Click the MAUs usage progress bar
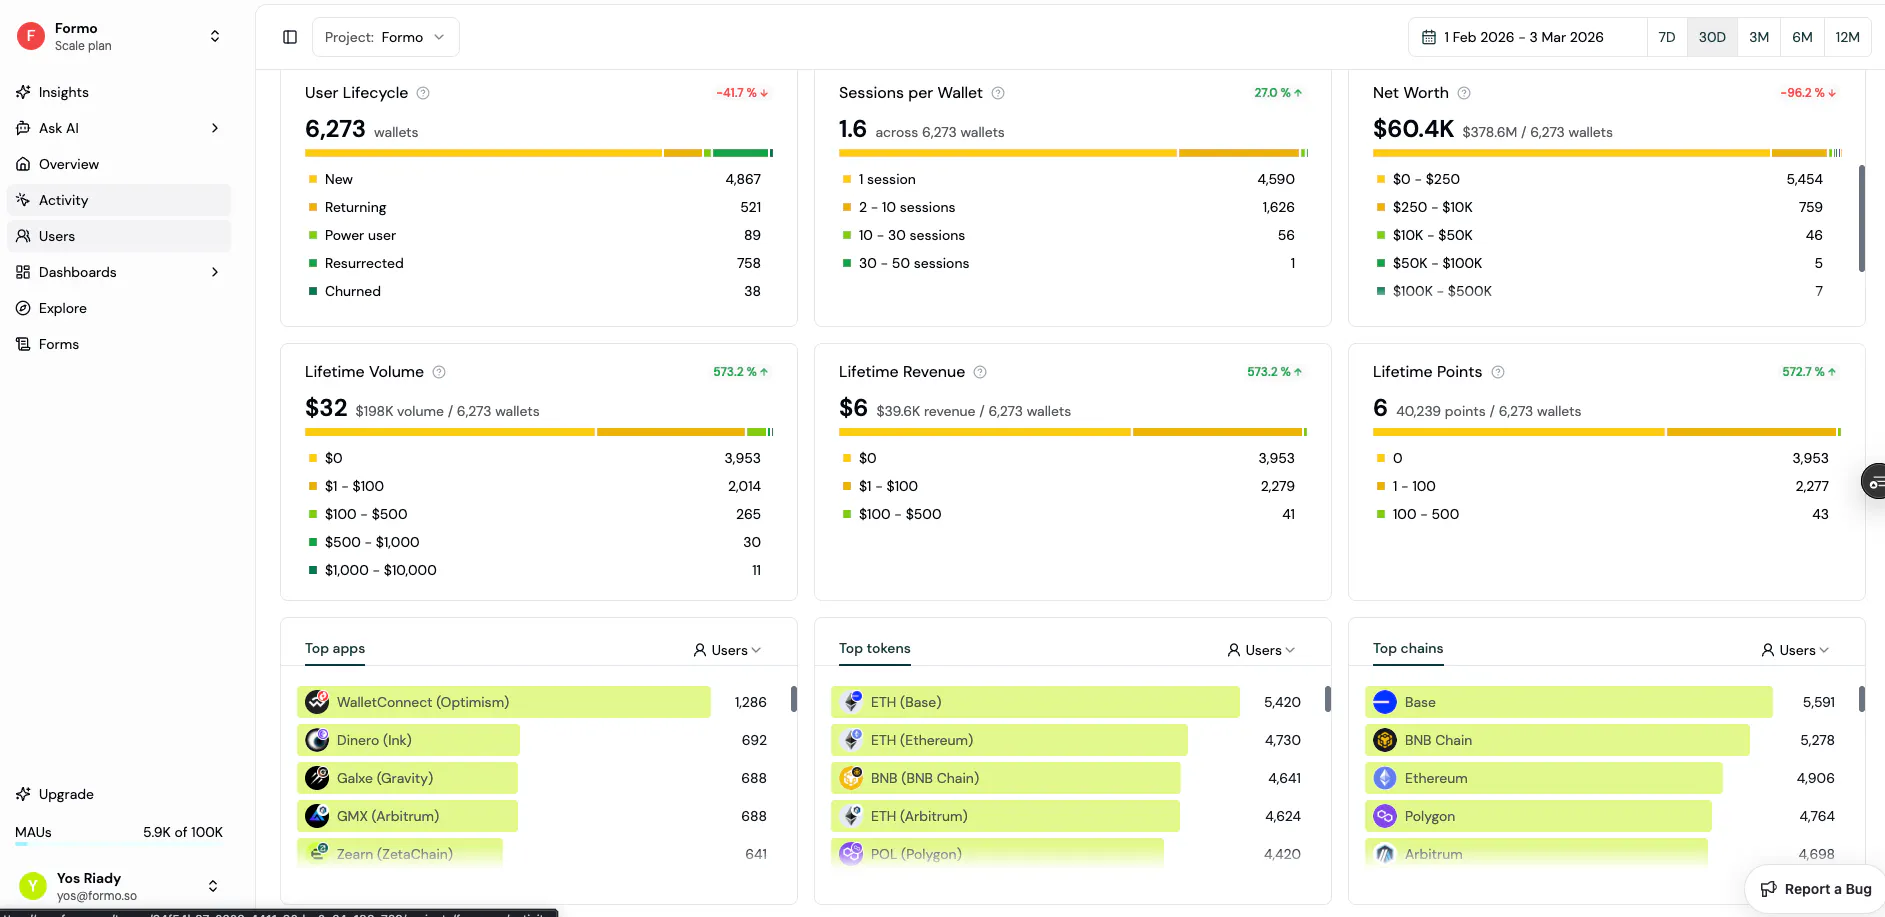Screen dimensions: 1885x917 [x=119, y=845]
